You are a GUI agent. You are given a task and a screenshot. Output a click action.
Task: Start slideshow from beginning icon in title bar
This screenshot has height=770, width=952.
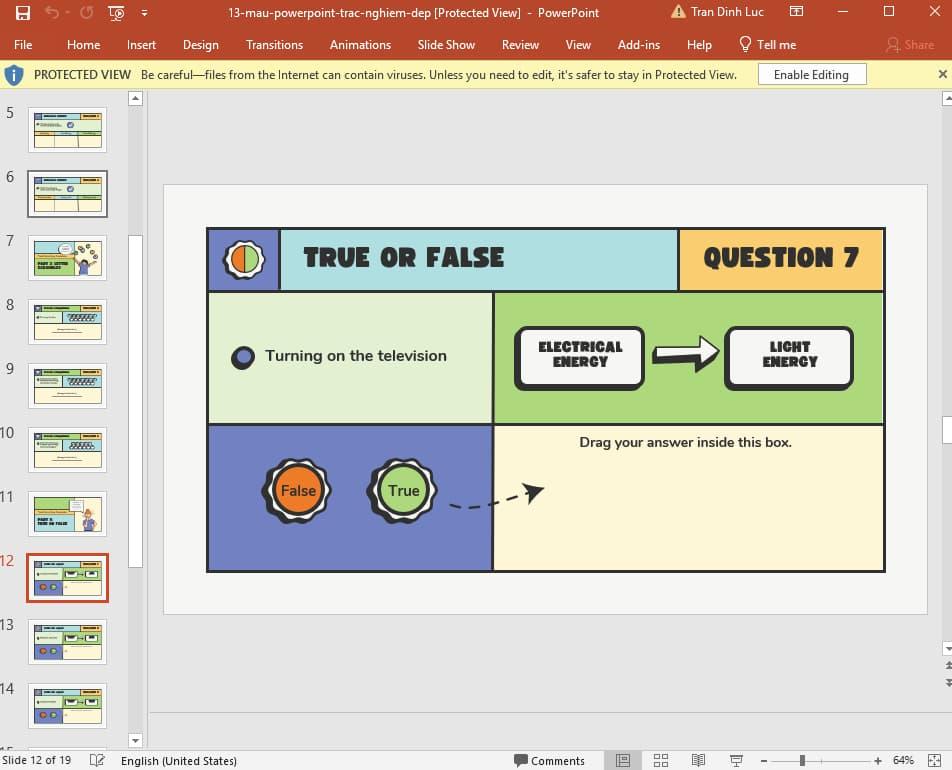(x=116, y=13)
